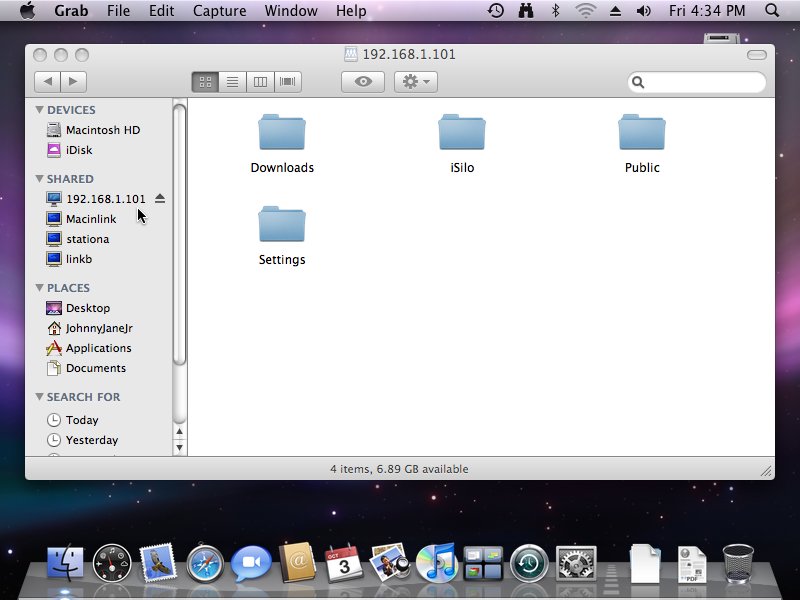Open the Quick Look eye button
This screenshot has height=600, width=800.
363,82
